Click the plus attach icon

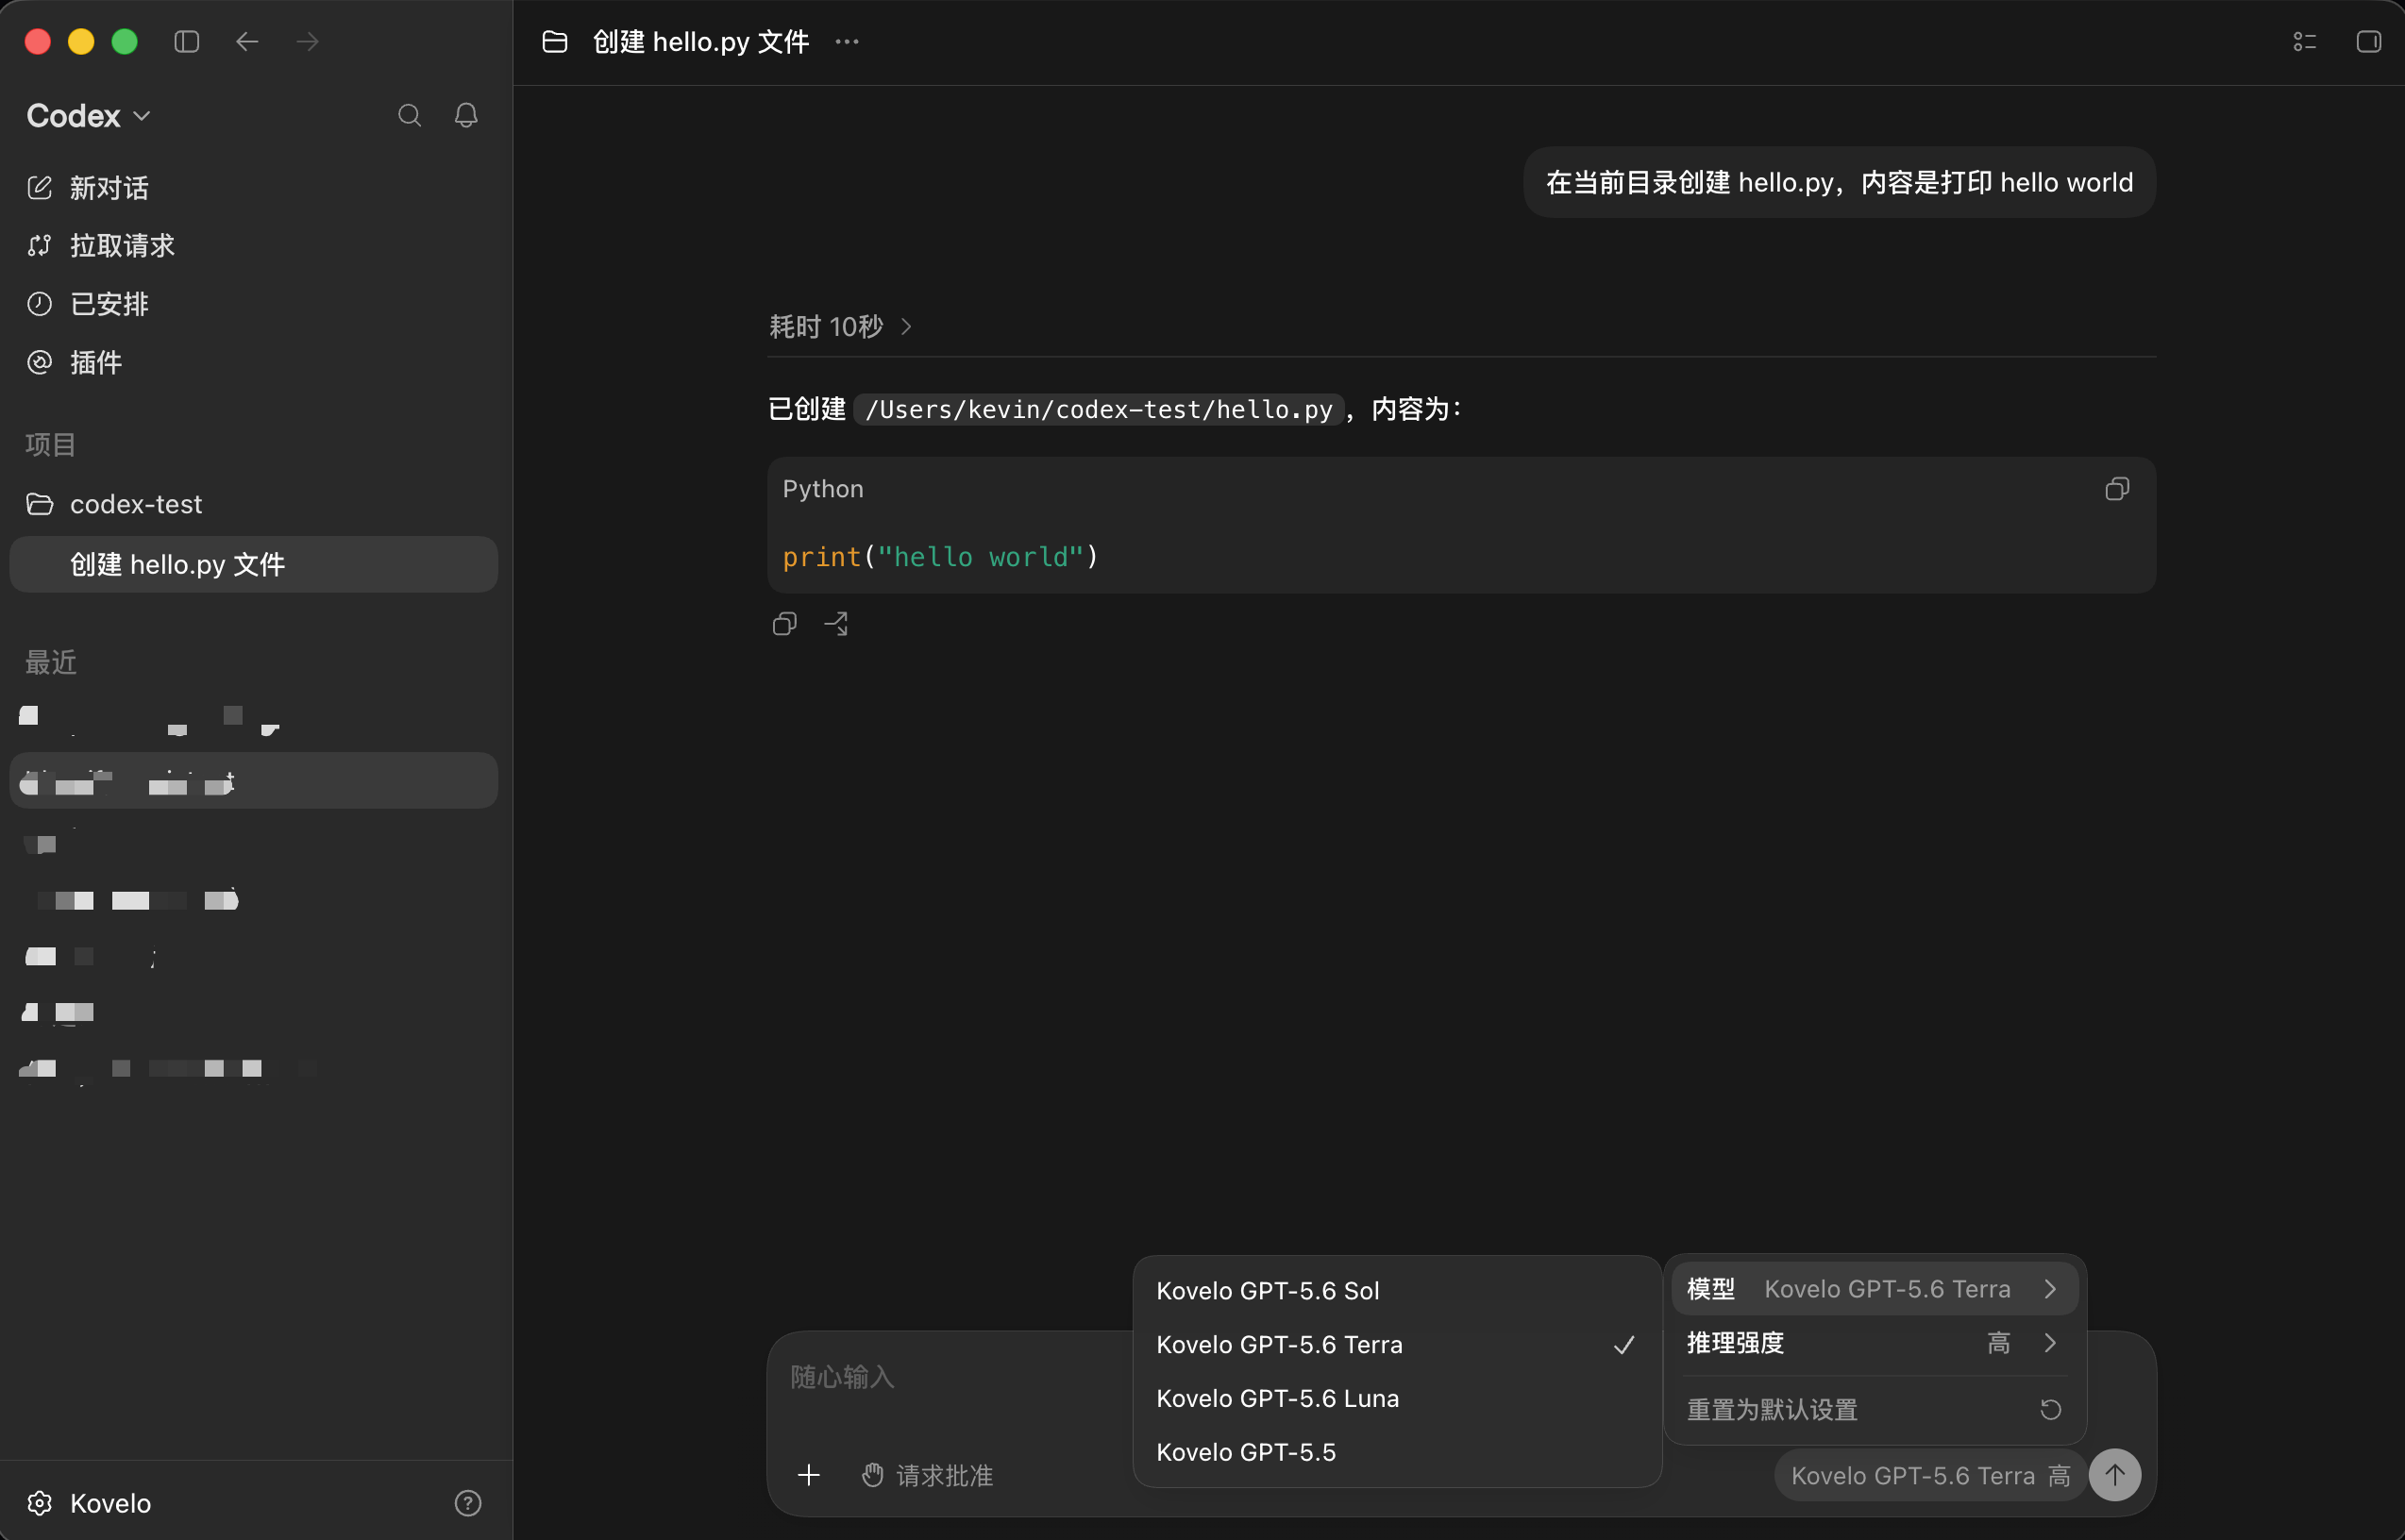[809, 1475]
